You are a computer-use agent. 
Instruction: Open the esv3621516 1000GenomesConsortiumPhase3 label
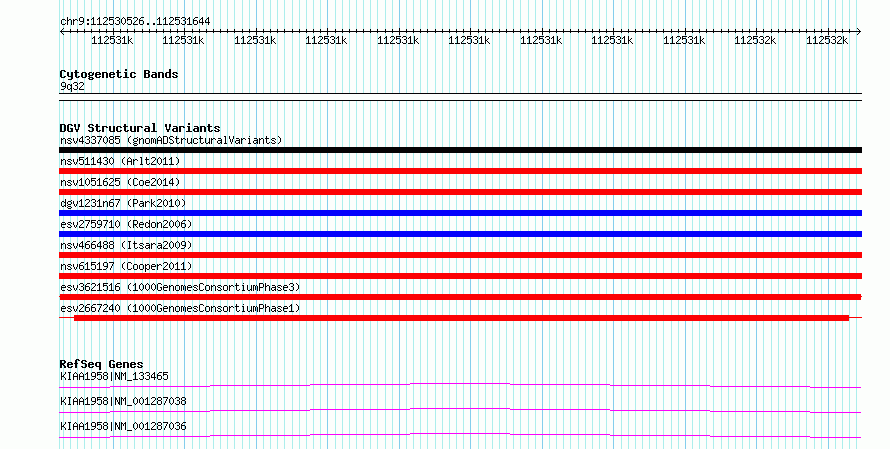pyautogui.click(x=180, y=287)
